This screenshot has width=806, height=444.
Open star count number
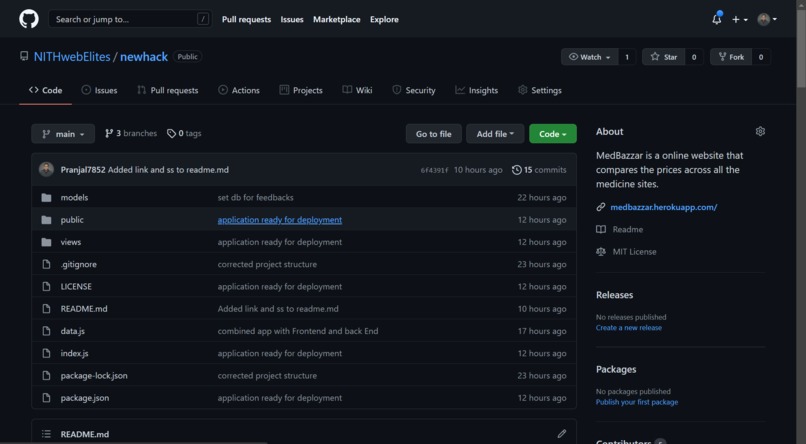click(694, 57)
